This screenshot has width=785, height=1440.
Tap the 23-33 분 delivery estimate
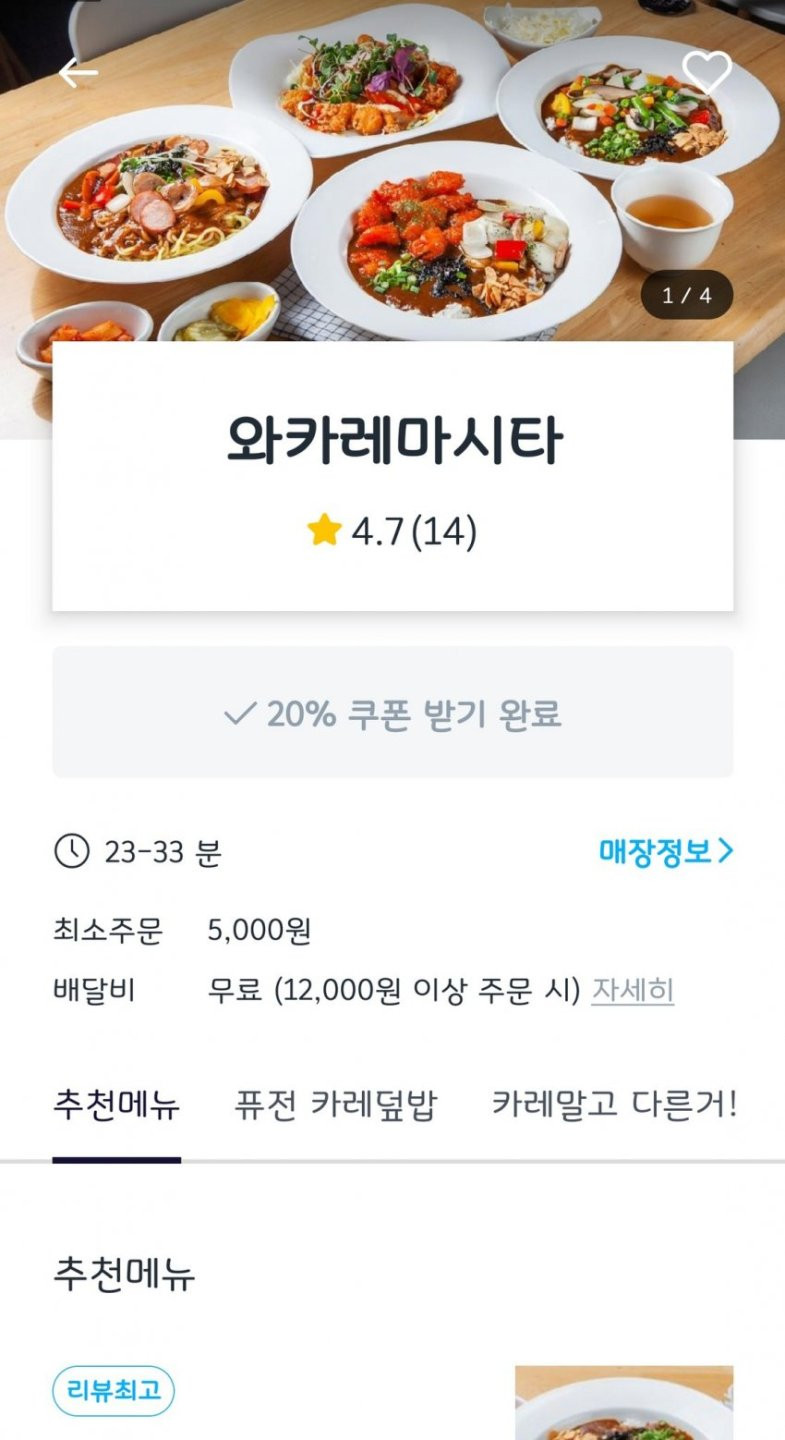(162, 853)
